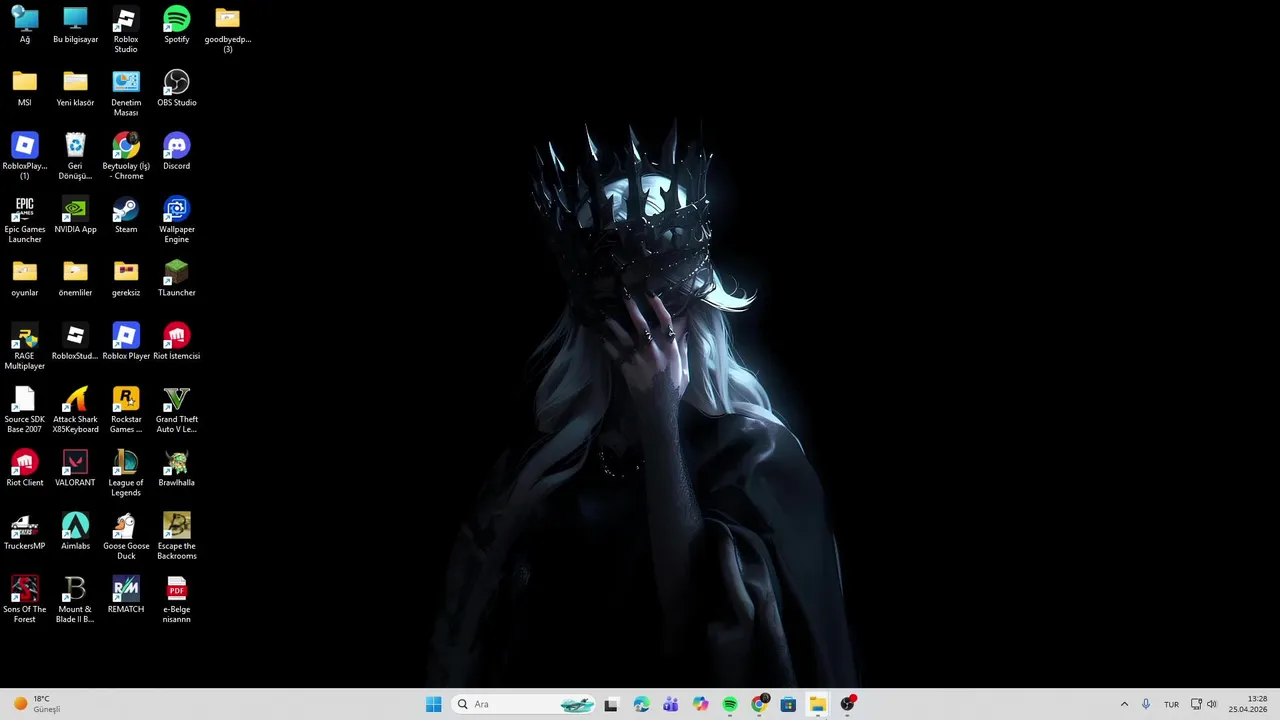The height and width of the screenshot is (720, 1280).
Task: Select the TLauncher desktop icon
Action: click(x=177, y=278)
